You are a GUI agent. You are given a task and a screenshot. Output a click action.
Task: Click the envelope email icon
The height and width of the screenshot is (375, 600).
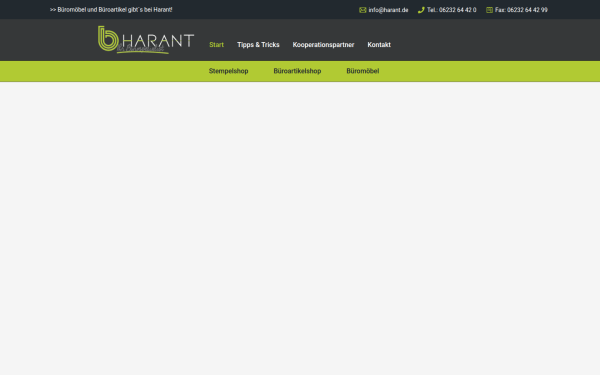[x=363, y=10]
